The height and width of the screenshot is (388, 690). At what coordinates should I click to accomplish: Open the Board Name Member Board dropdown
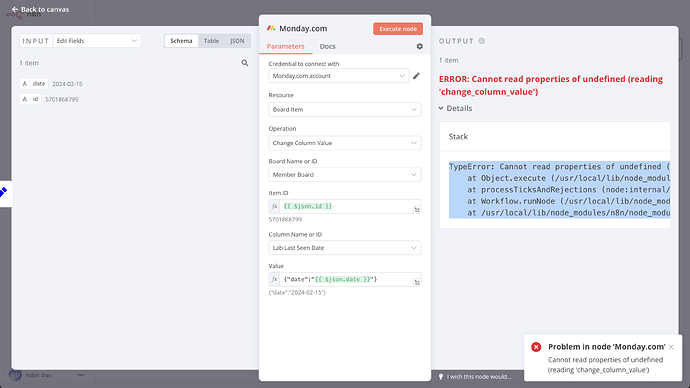click(x=345, y=175)
